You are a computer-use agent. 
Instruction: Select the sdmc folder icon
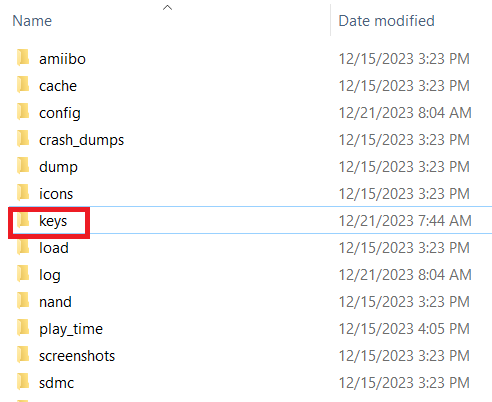[23, 381]
